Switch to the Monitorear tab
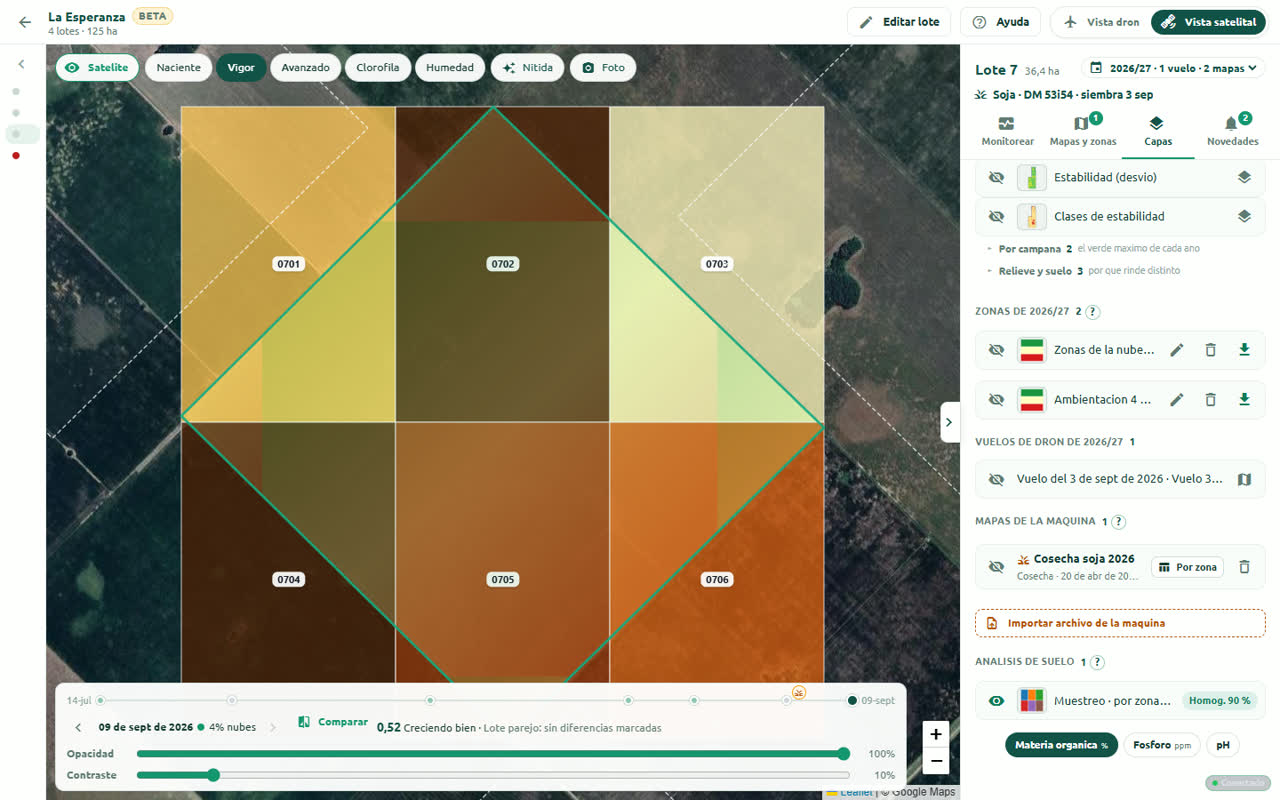Image resolution: width=1280 pixels, height=800 pixels. (x=1007, y=131)
